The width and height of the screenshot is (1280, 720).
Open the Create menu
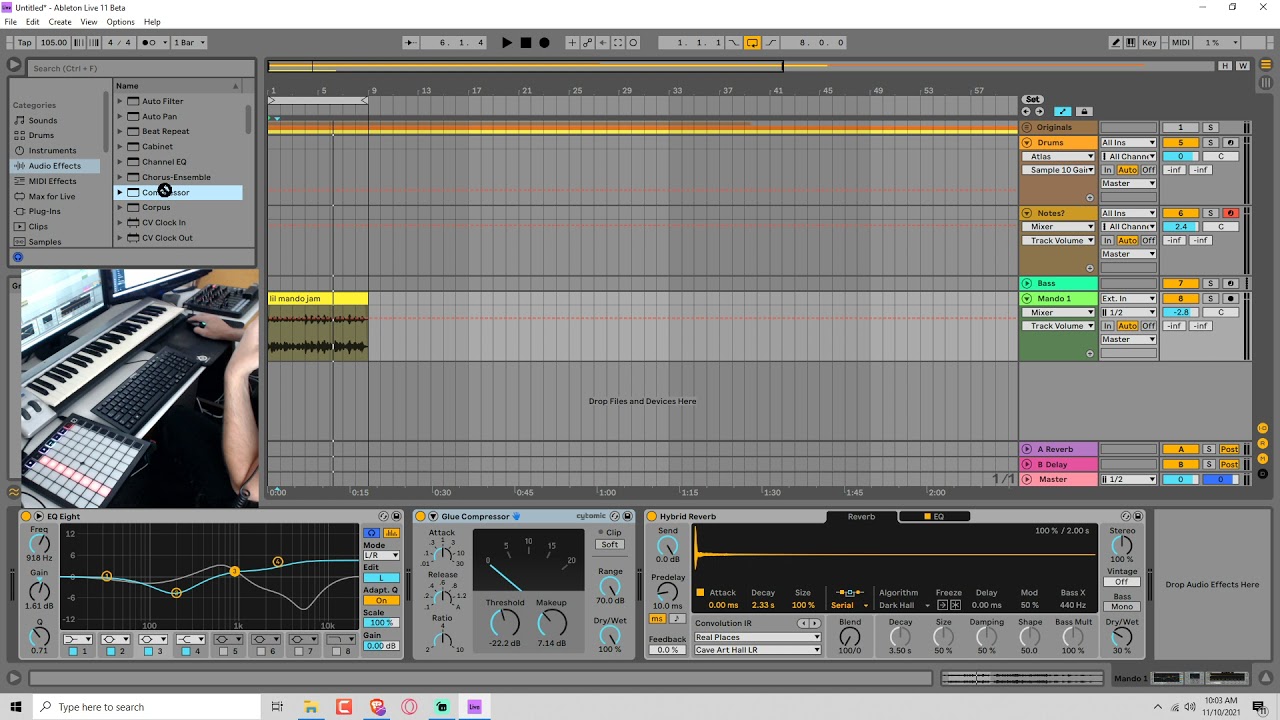[60, 22]
